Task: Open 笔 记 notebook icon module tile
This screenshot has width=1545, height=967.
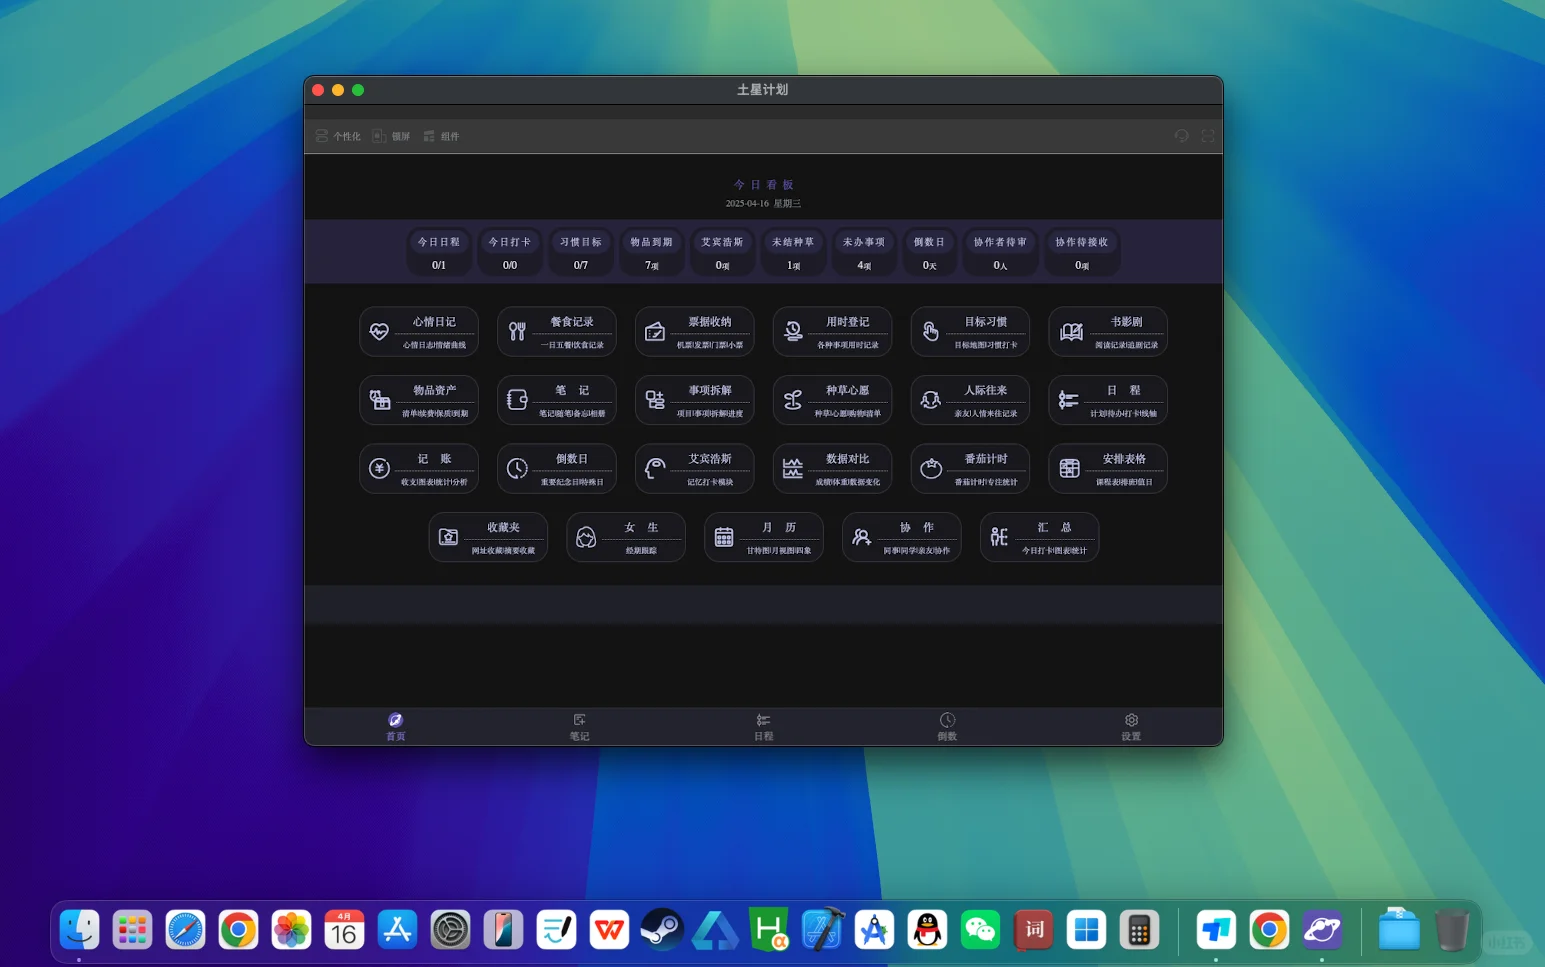Action: click(x=557, y=400)
